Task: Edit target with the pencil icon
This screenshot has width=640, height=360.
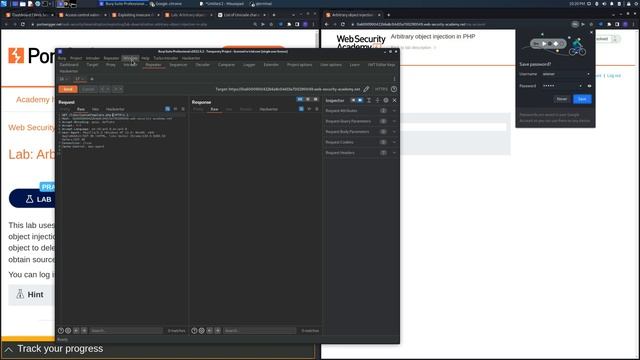Action: coord(366,89)
